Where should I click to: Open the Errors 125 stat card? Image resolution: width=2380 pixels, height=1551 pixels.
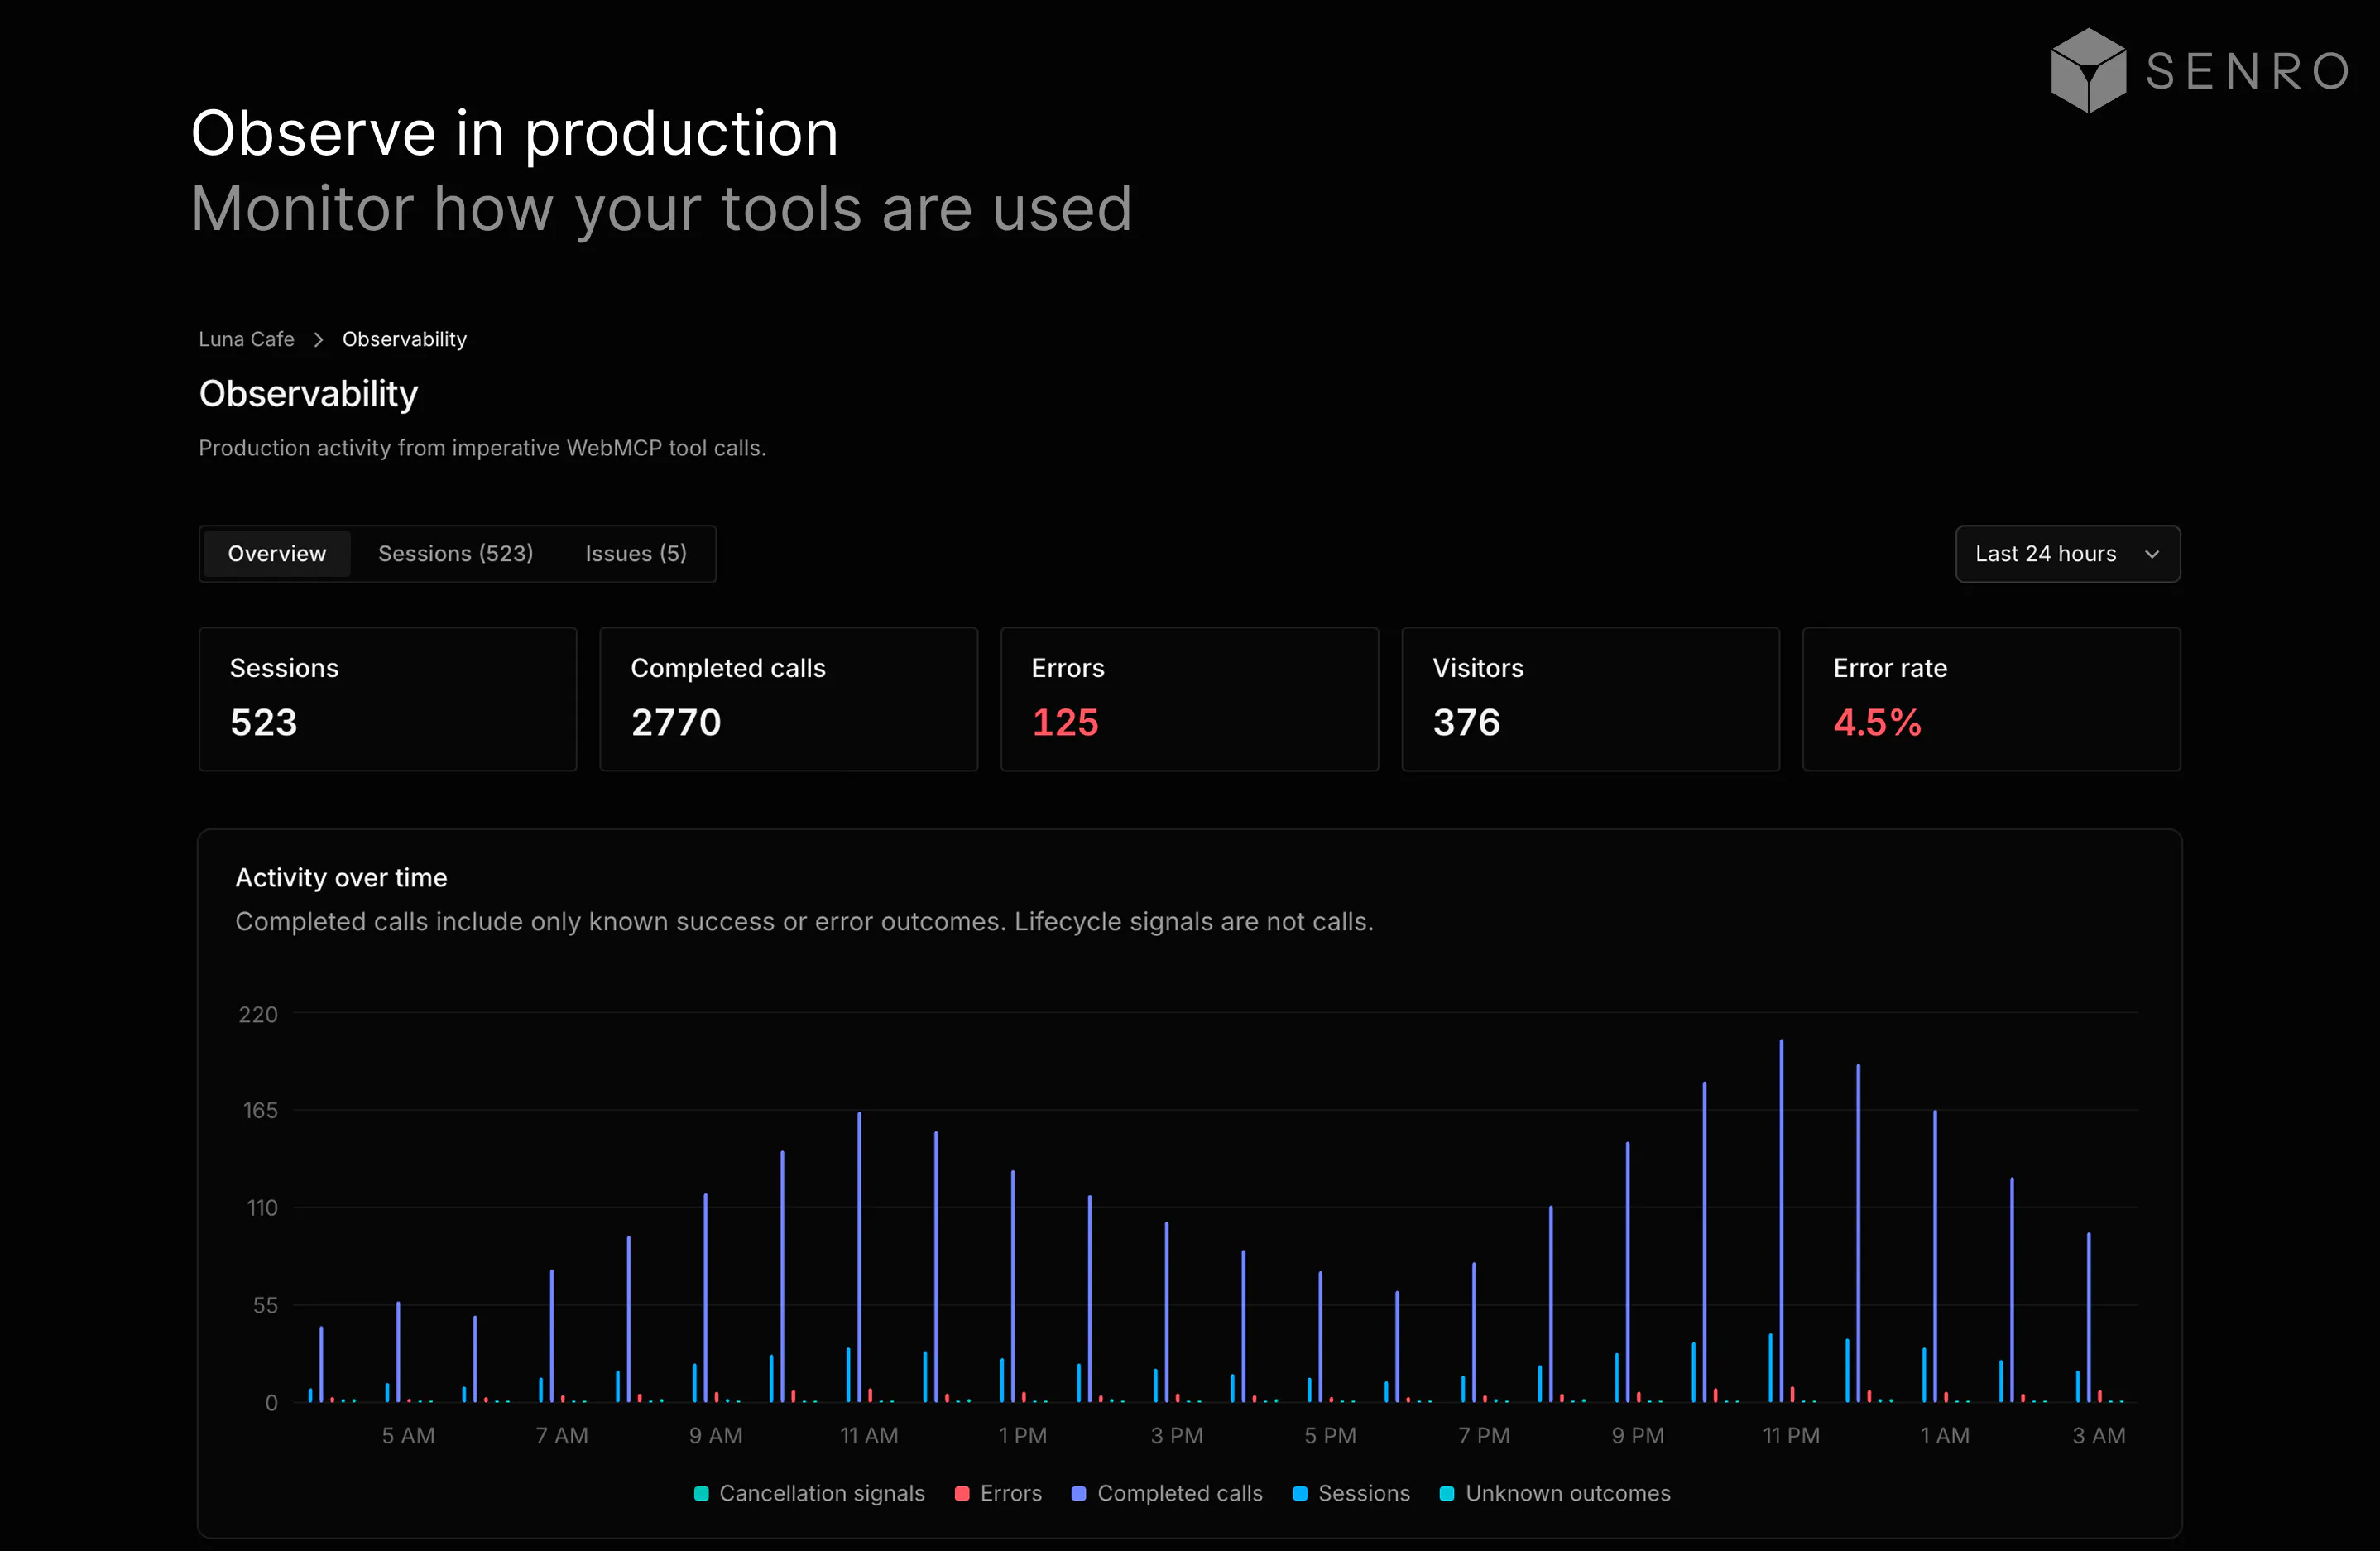(1189, 699)
